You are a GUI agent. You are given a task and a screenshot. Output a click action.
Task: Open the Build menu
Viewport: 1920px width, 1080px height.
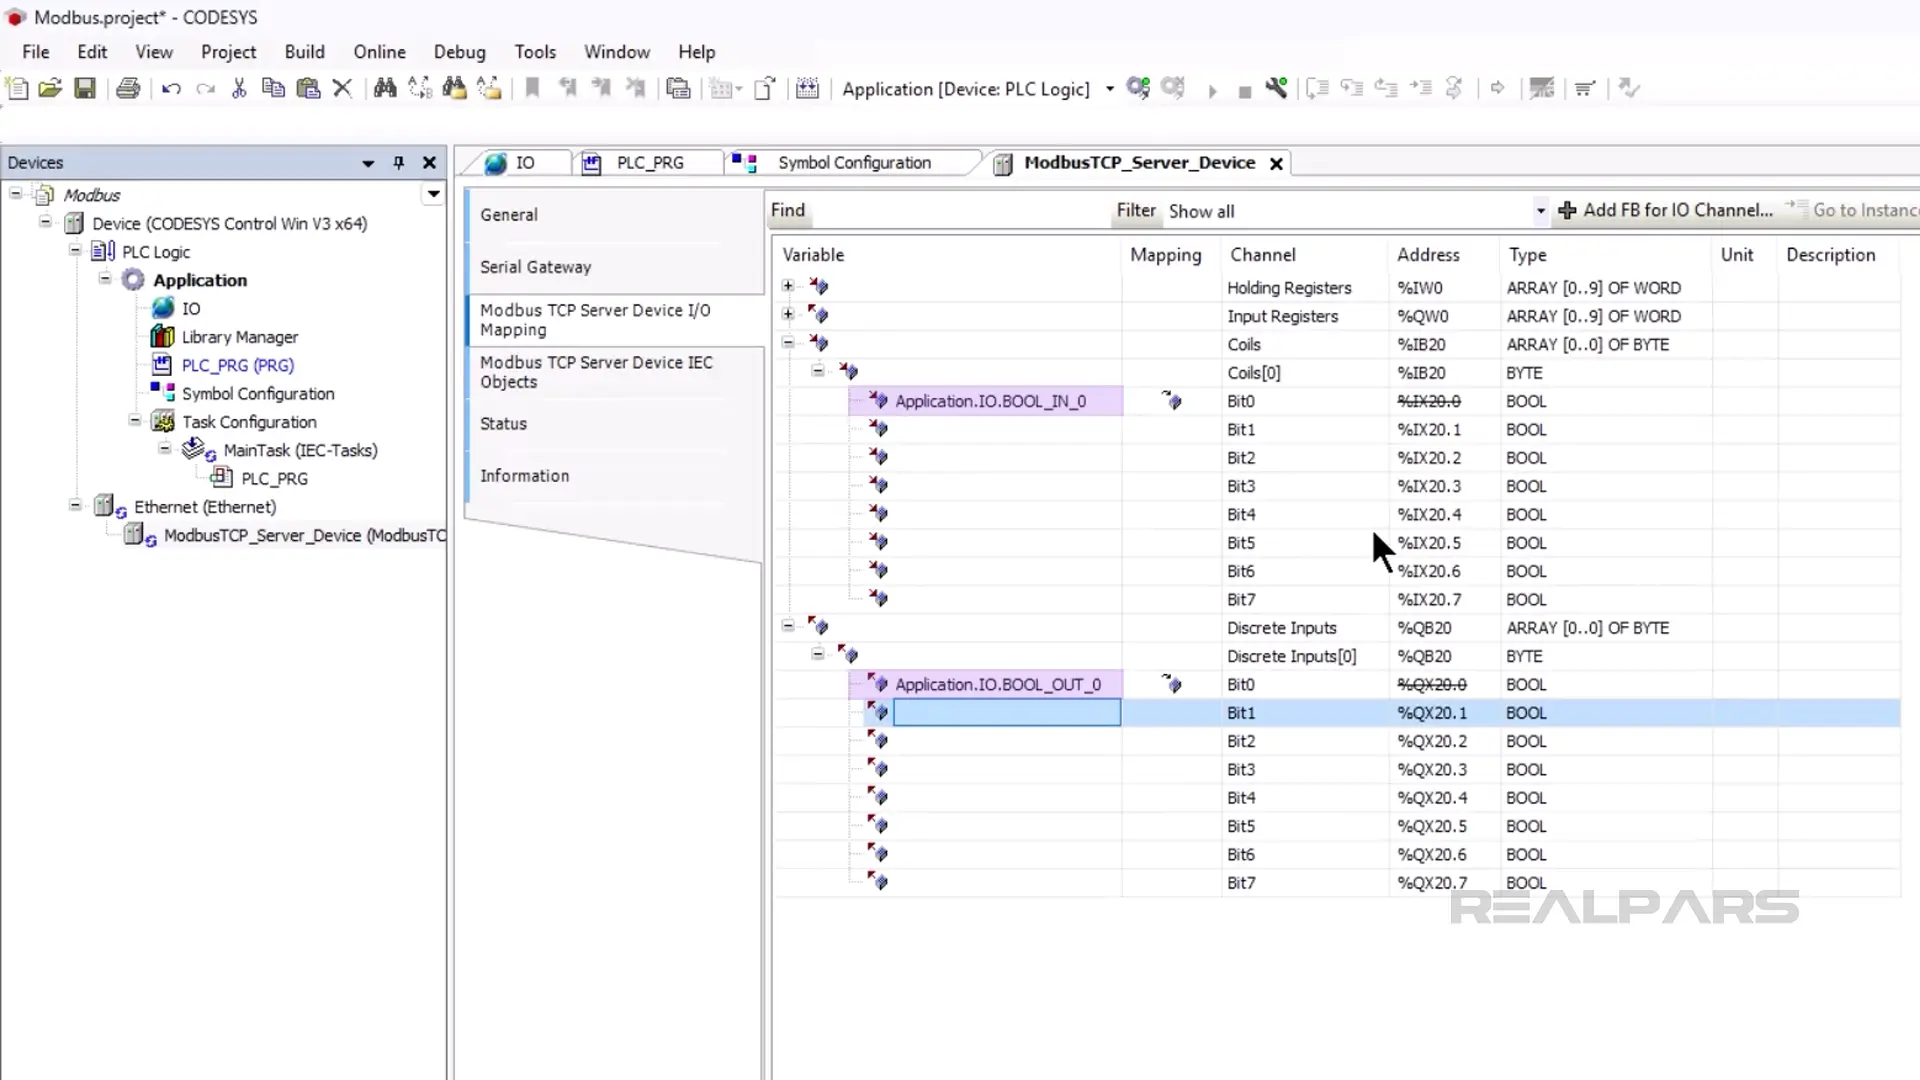[x=304, y=52]
